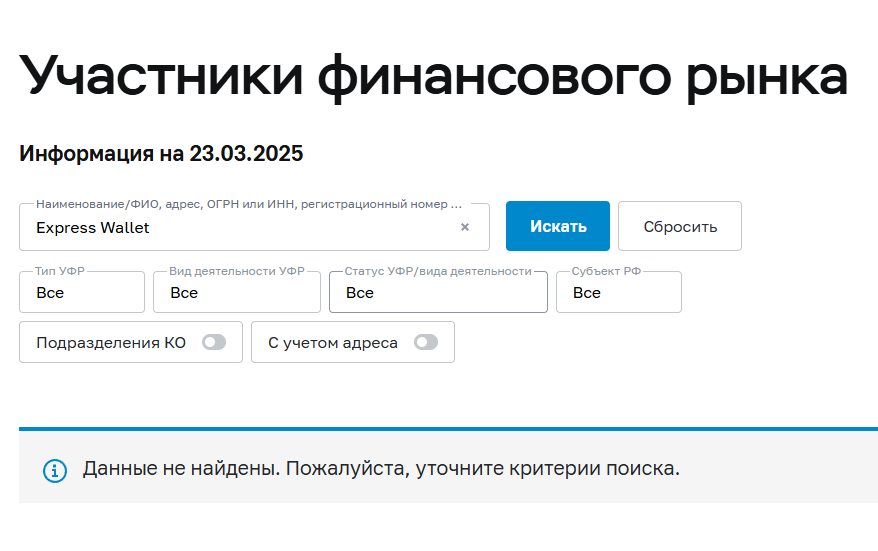
Task: Clear the Express Wallet search text
Action: (x=465, y=227)
